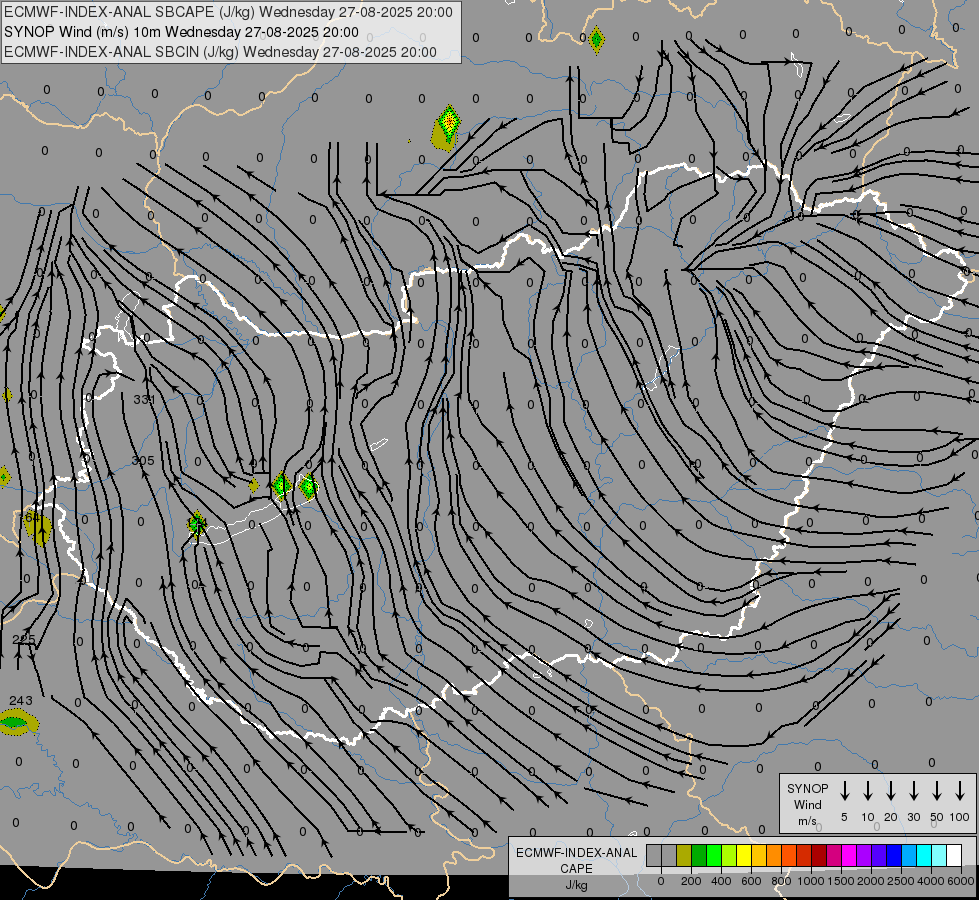Select the olive swatch in CAPE color scale
This screenshot has width=979, height=900.
[684, 855]
